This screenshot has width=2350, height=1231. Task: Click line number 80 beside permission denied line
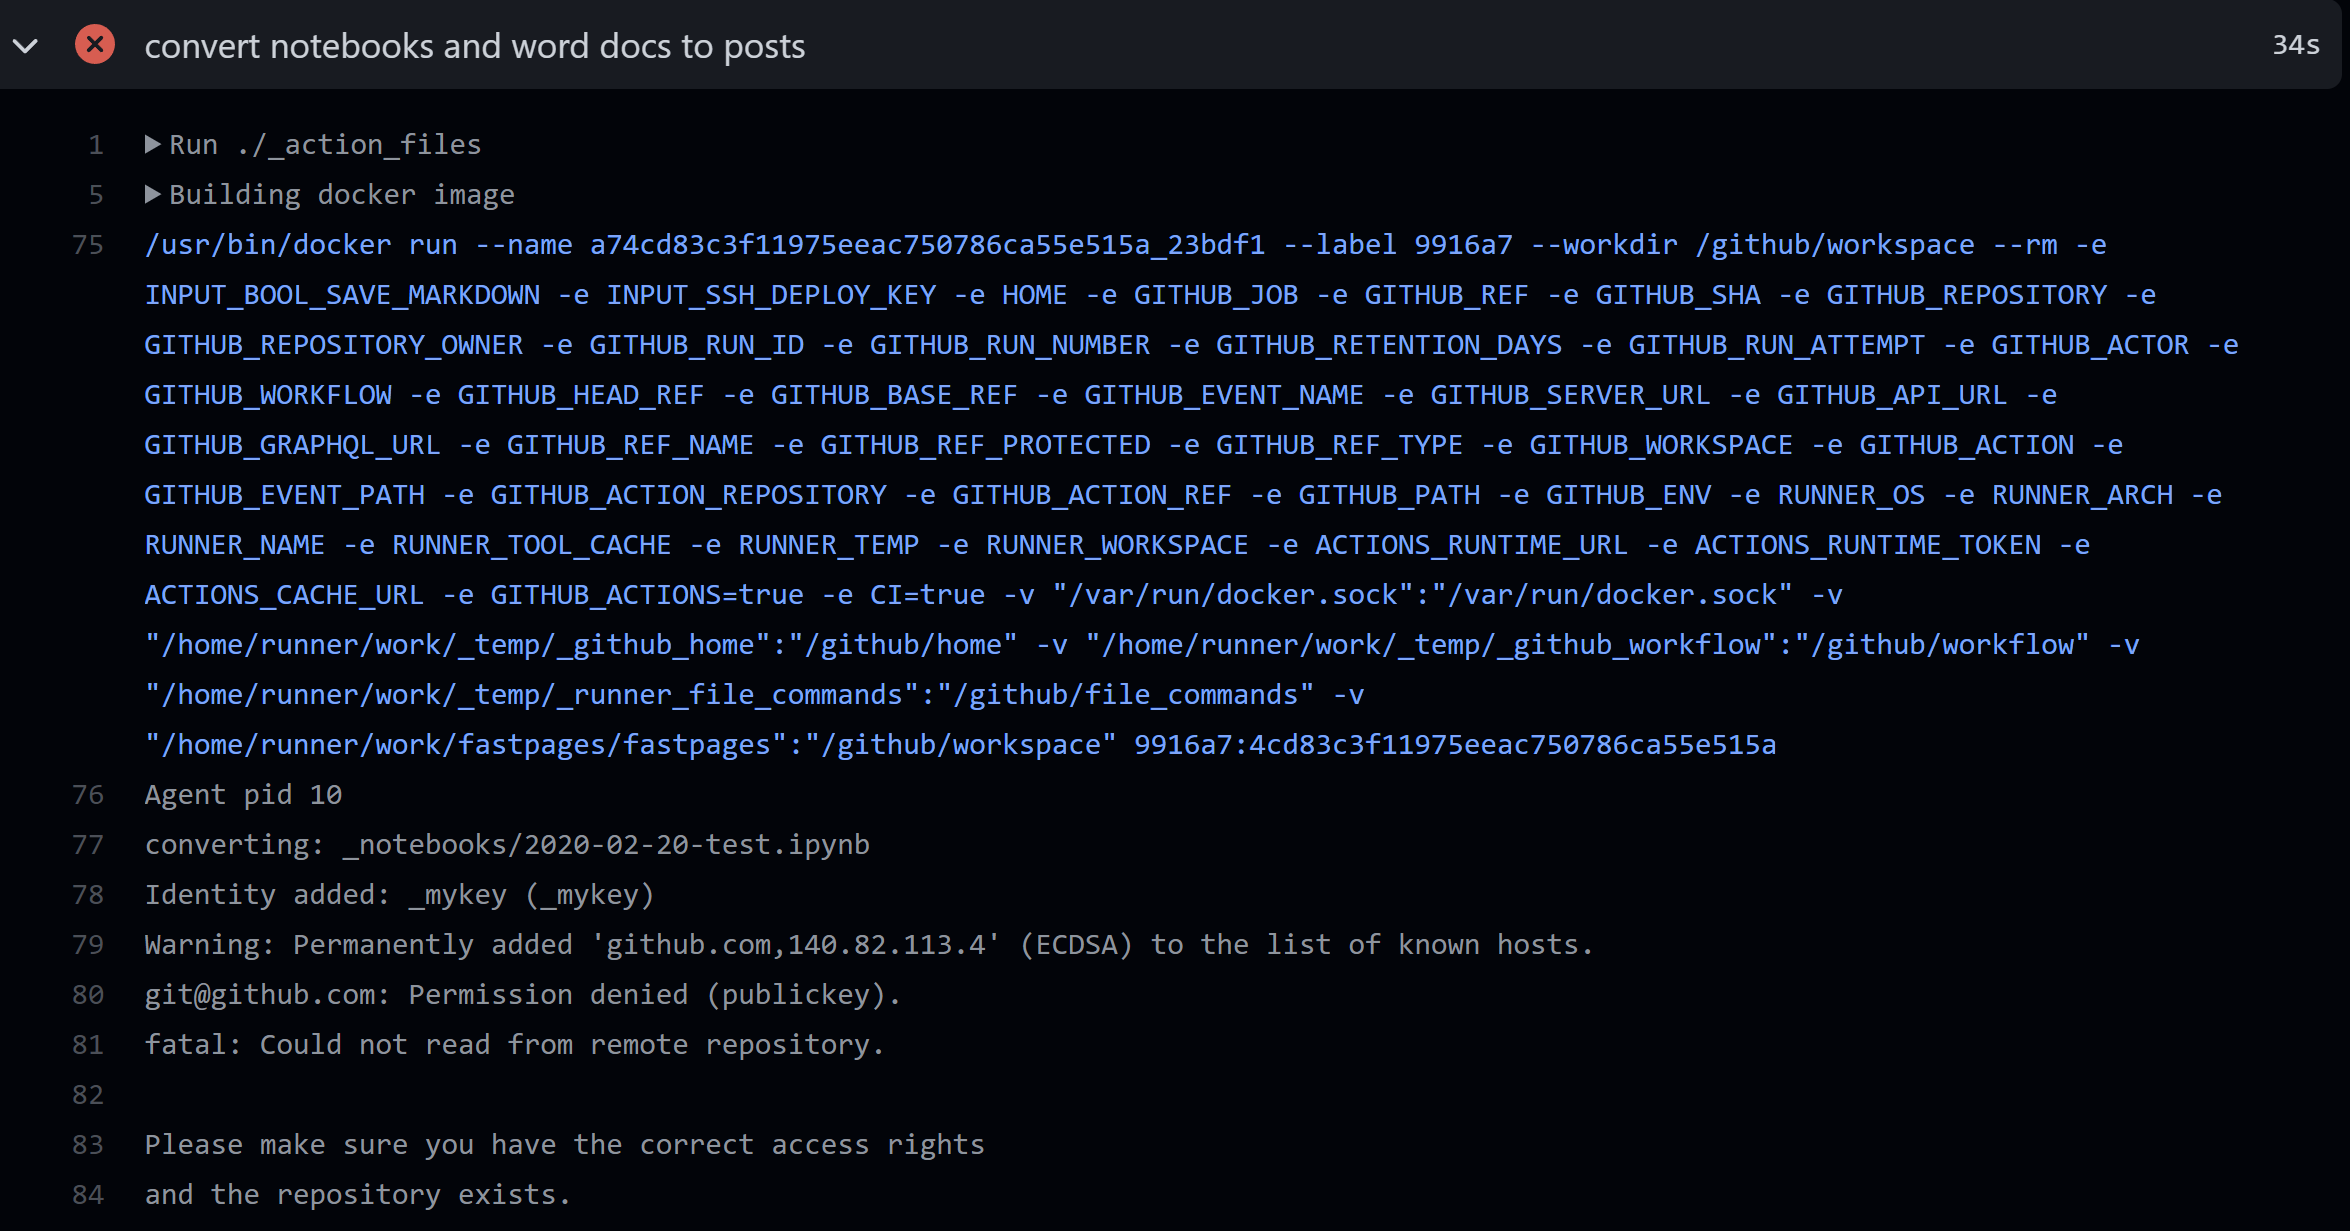88,994
